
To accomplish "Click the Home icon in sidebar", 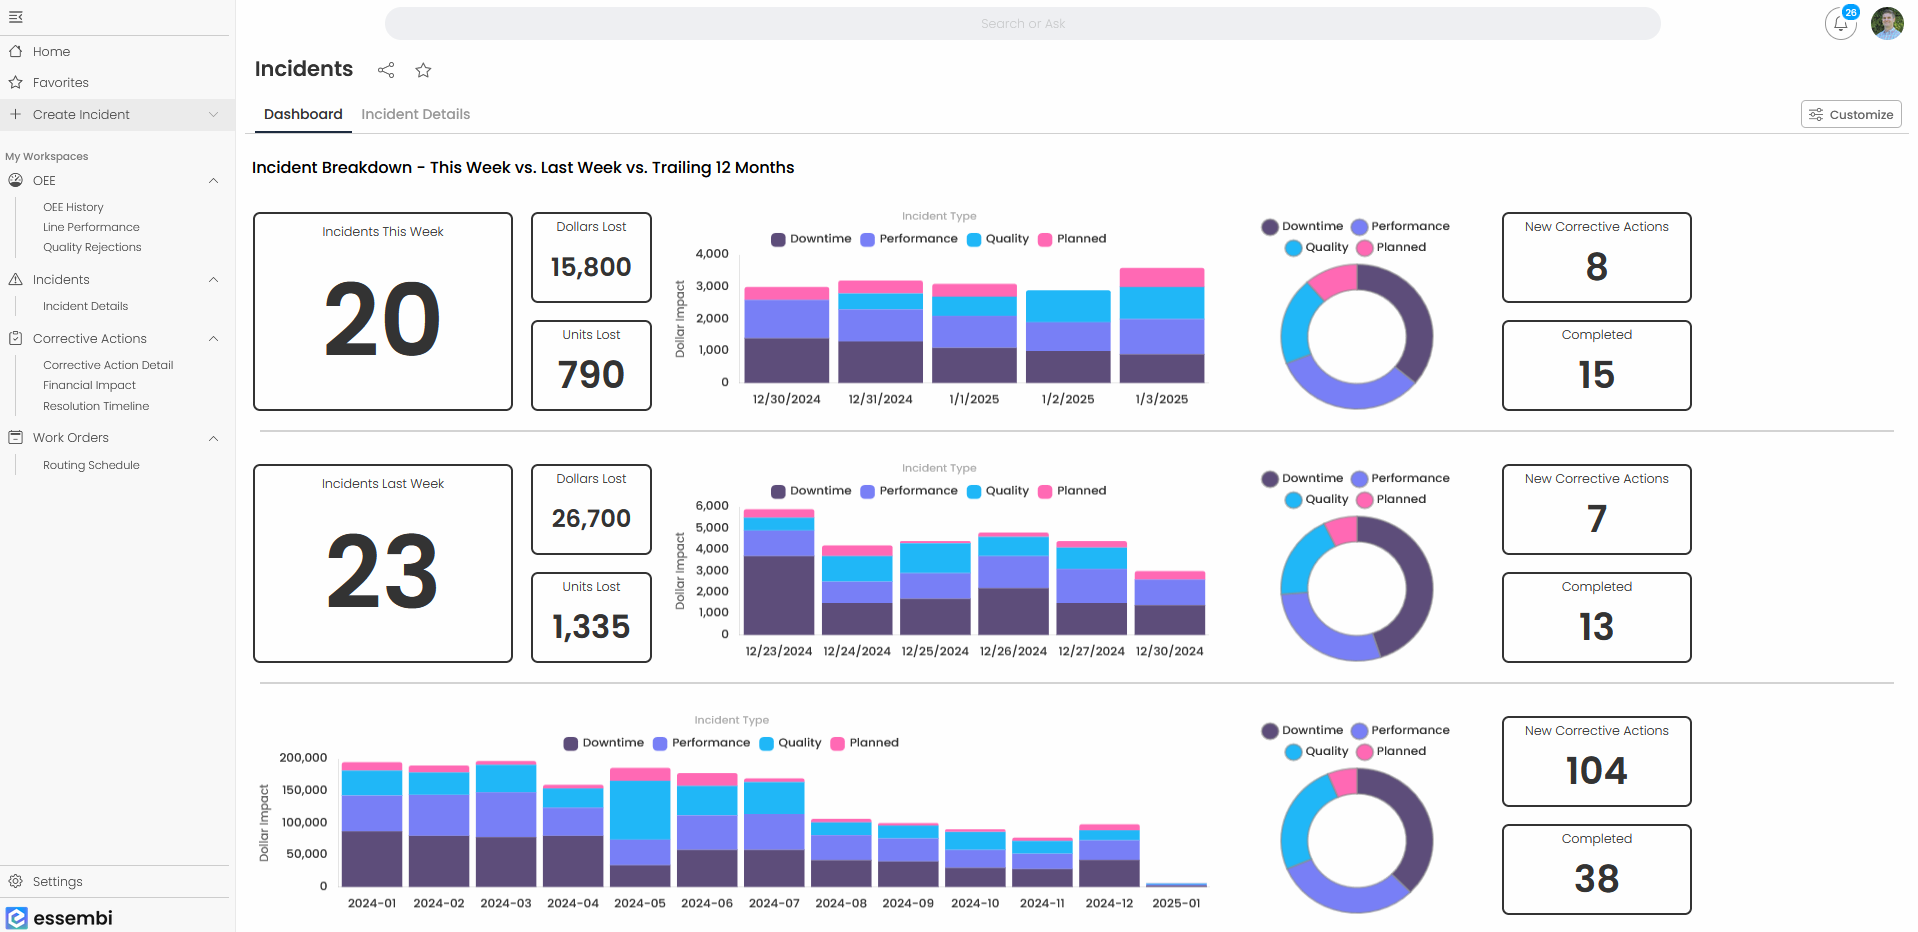I will 16,51.
